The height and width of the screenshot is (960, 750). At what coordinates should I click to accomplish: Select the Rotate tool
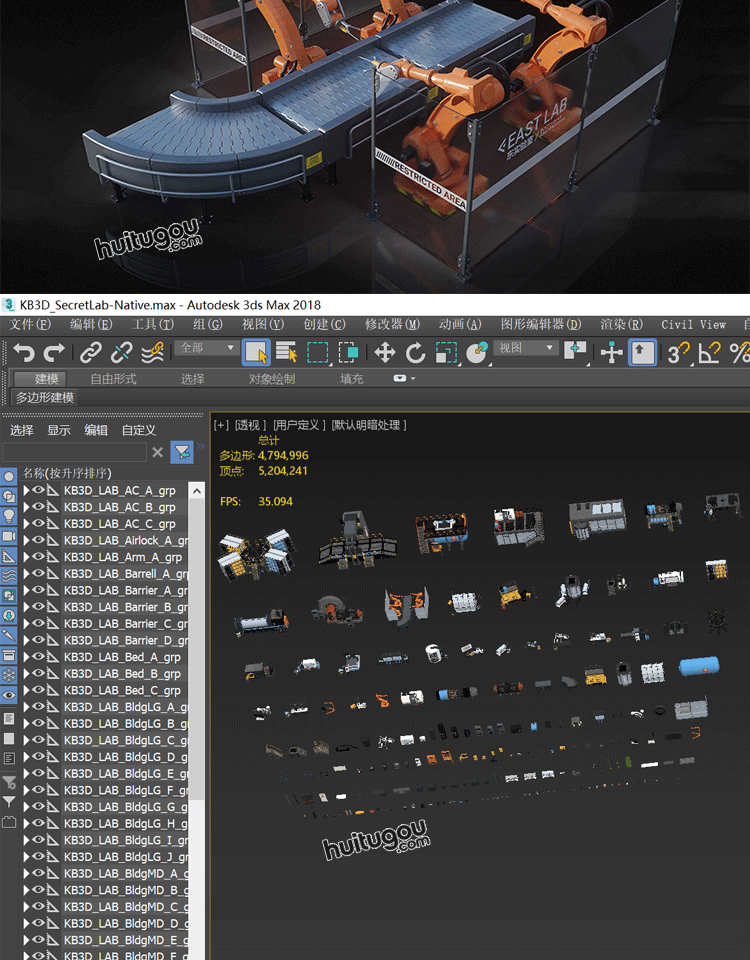[x=415, y=352]
